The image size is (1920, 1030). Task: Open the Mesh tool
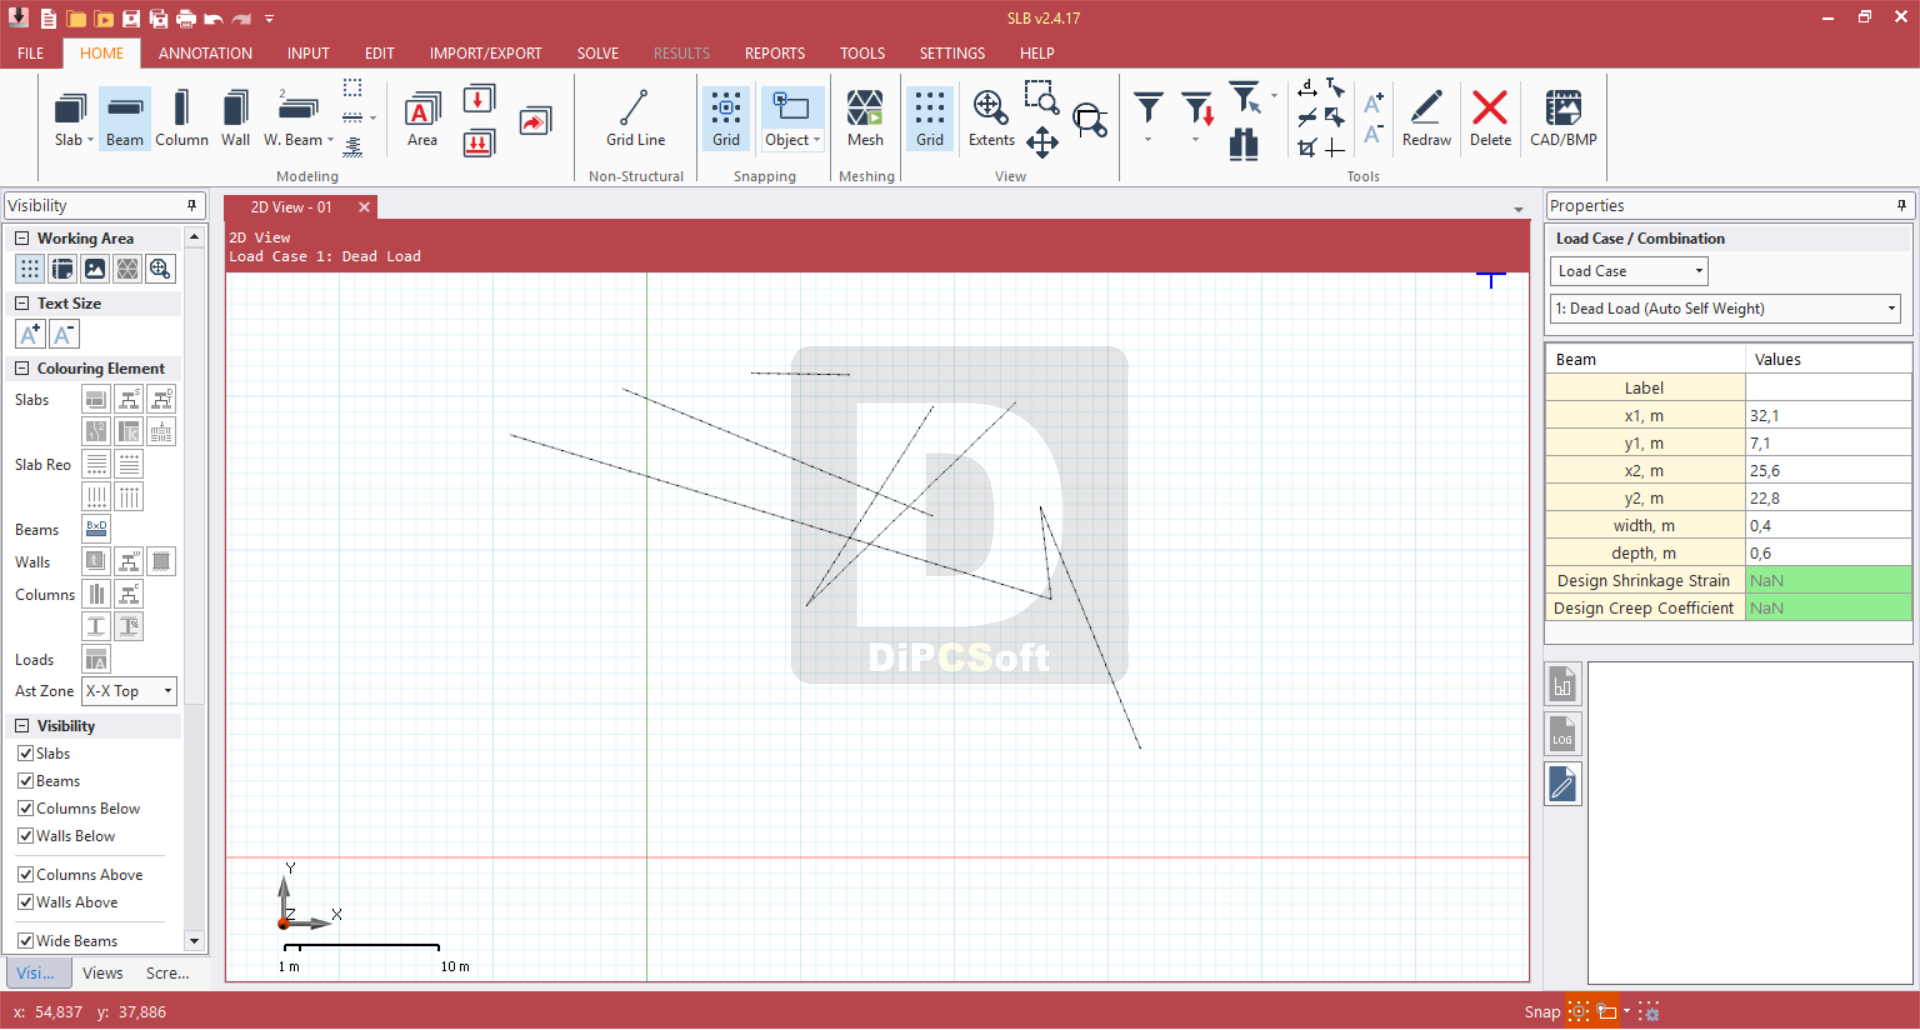tap(865, 118)
